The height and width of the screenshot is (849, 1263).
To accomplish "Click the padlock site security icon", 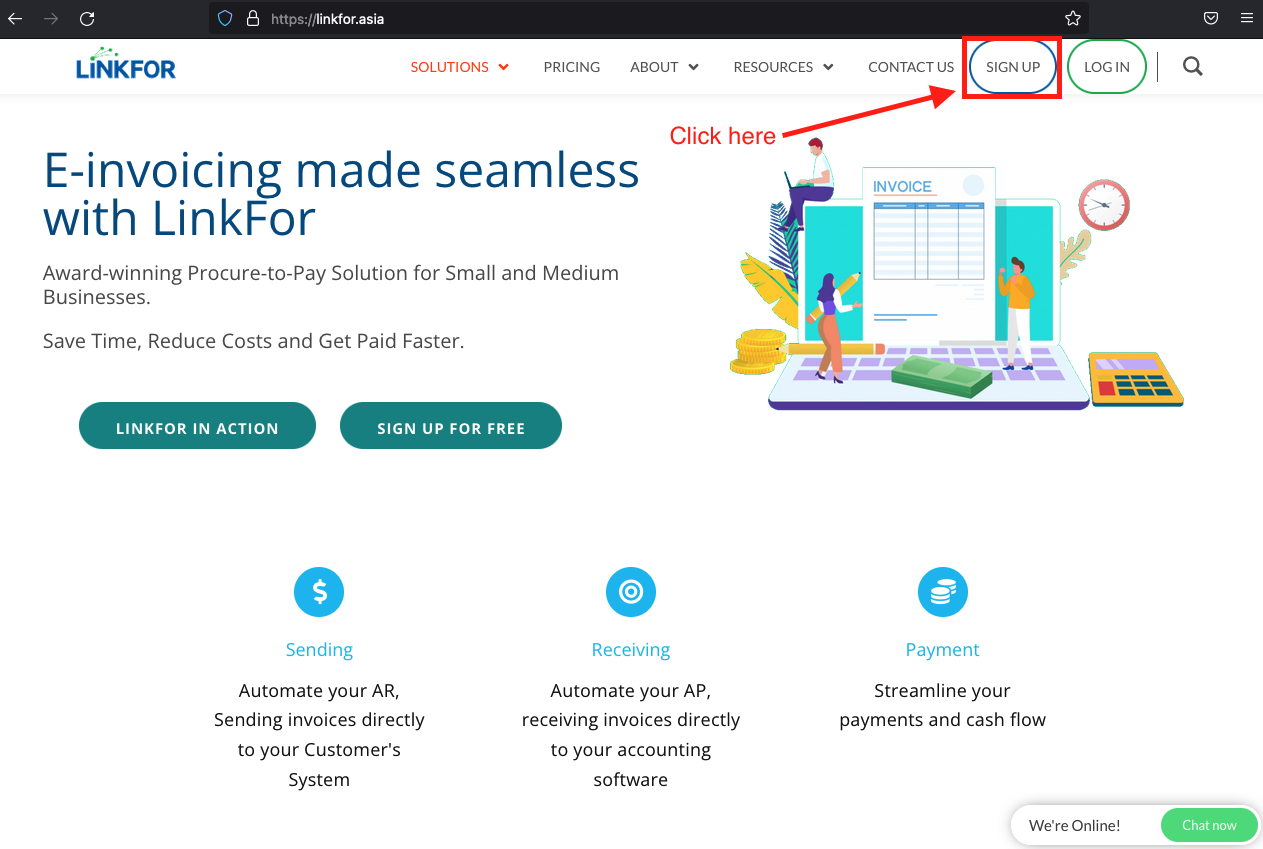I will (252, 18).
